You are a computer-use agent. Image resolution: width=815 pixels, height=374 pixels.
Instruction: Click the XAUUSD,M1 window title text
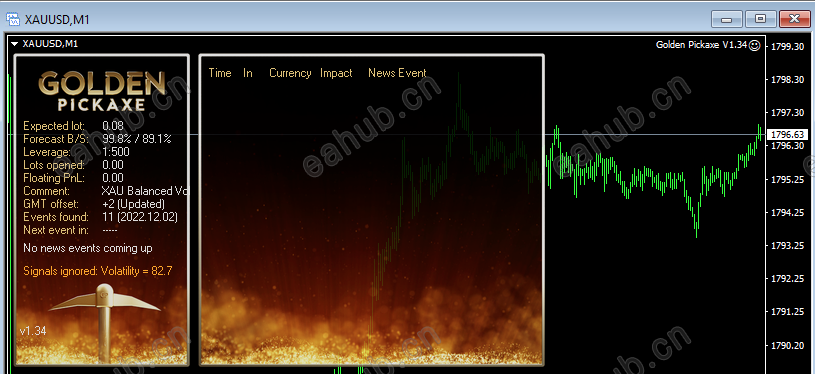tap(57, 20)
